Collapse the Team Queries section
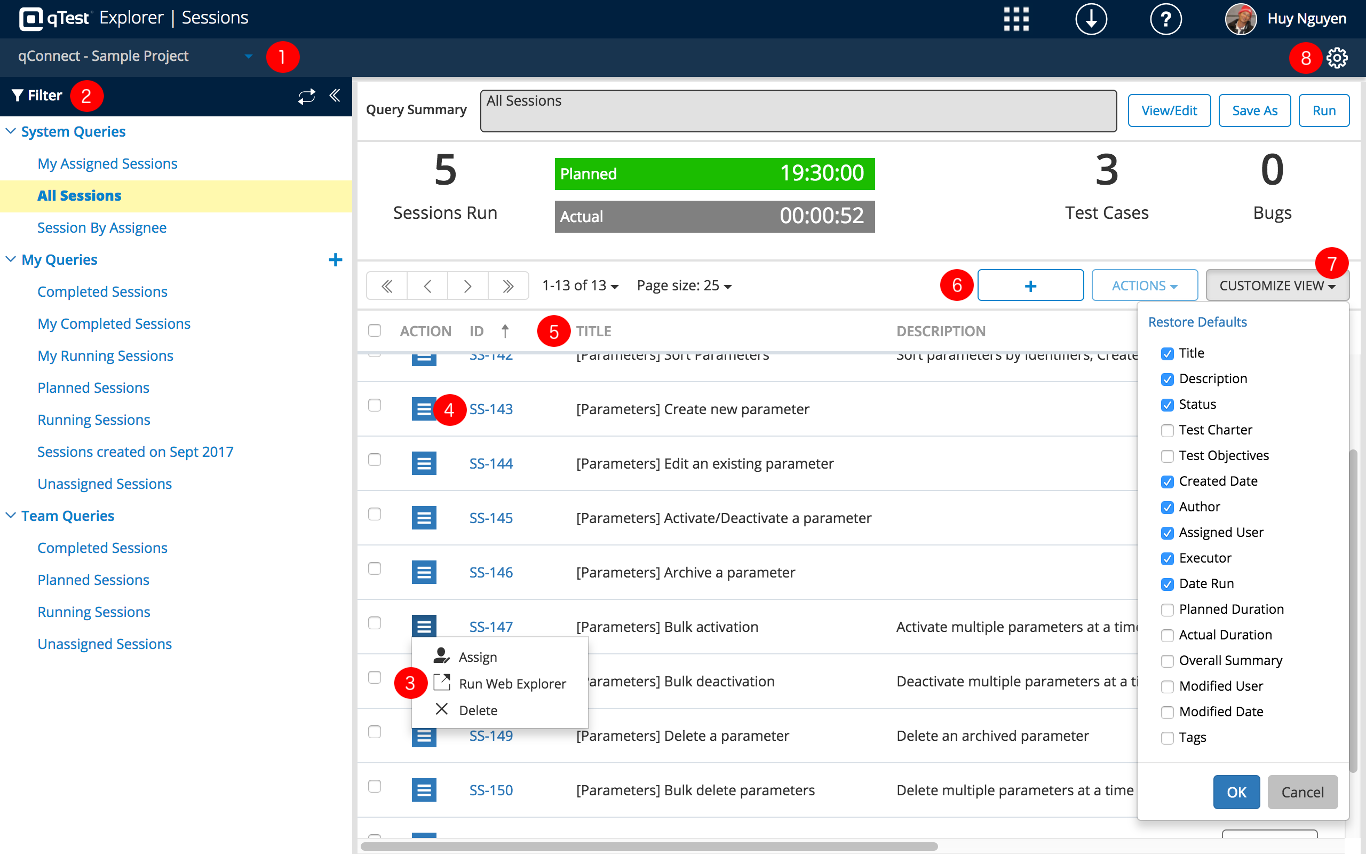Image resolution: width=1366 pixels, height=854 pixels. point(11,516)
